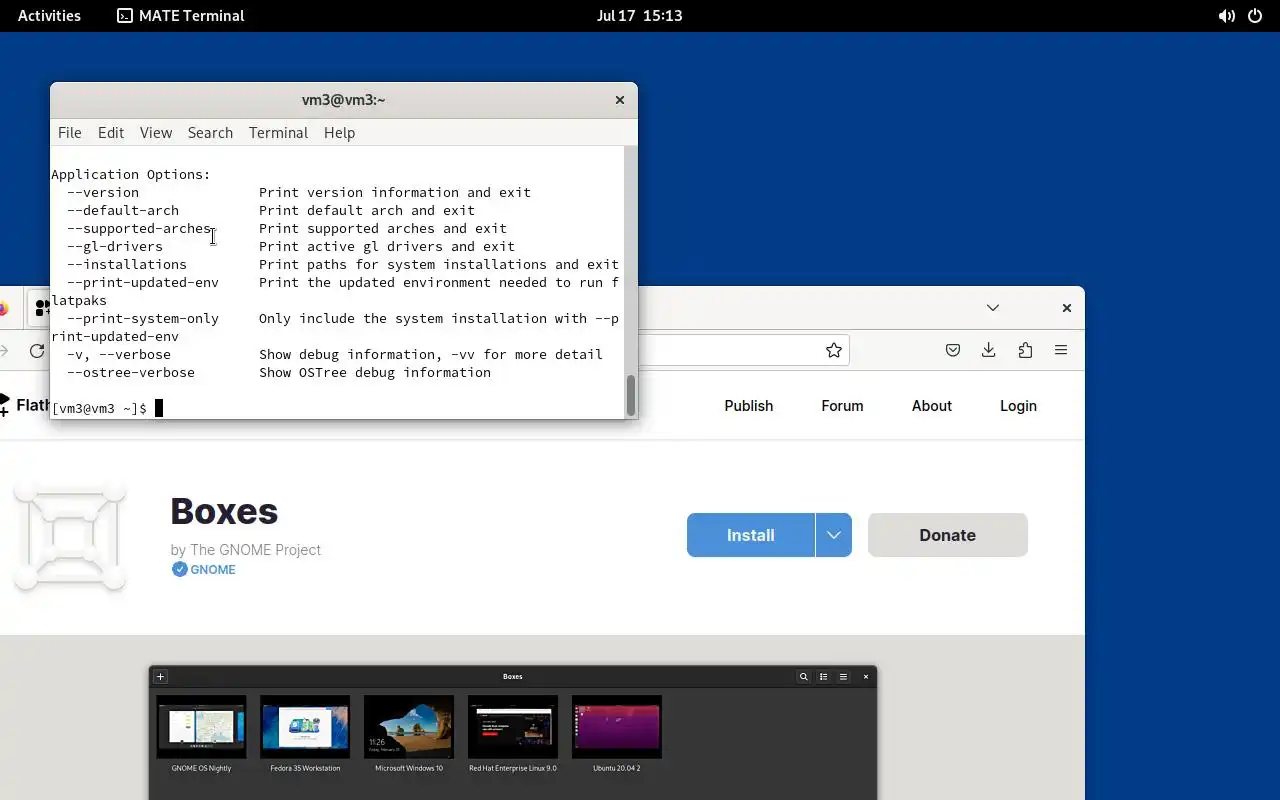
Task: Click the Firefox list all tabs chevron
Action: click(993, 308)
